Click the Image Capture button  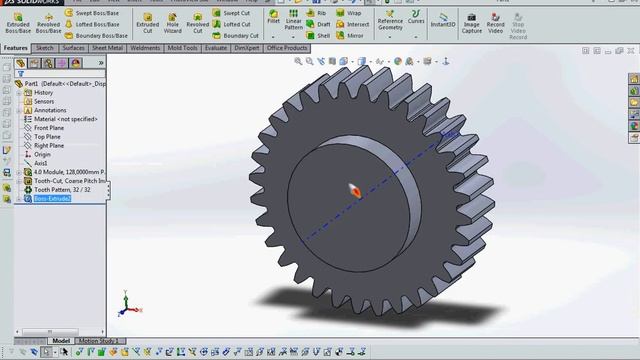click(x=472, y=23)
